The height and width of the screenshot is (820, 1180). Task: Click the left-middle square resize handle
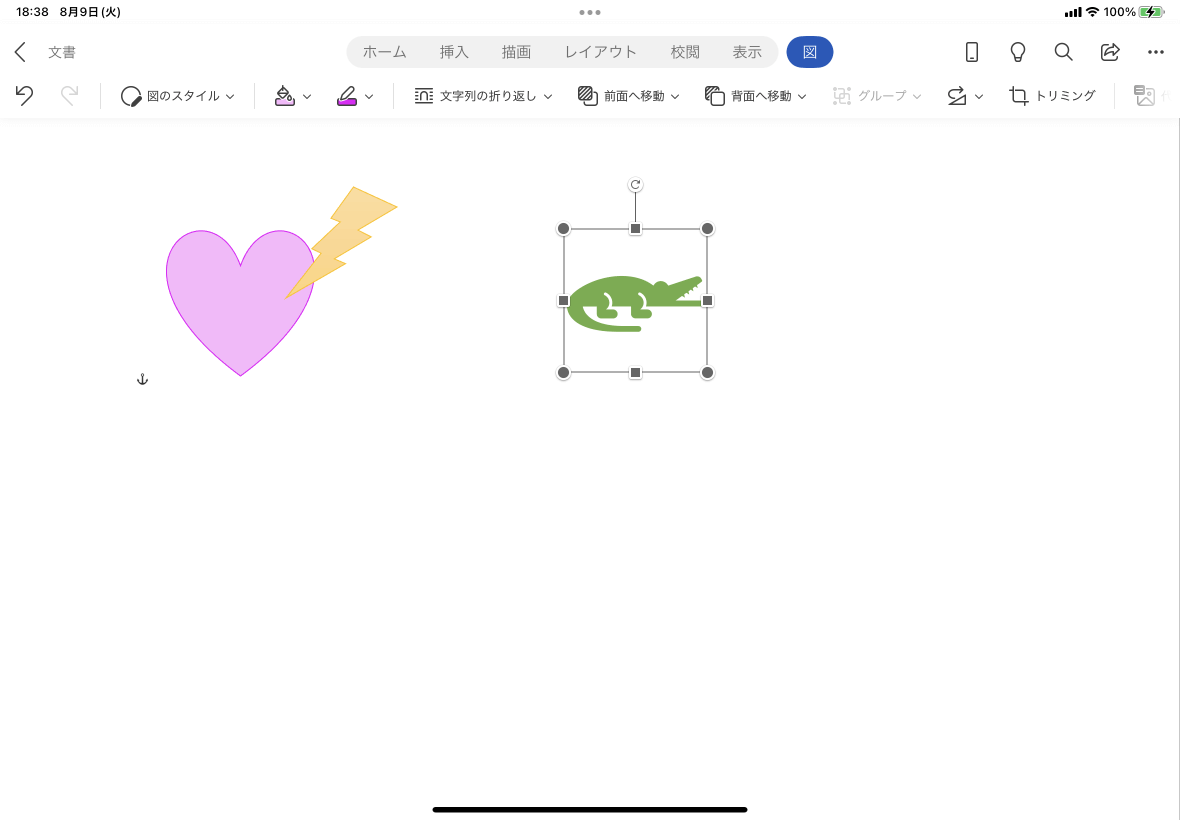click(563, 301)
